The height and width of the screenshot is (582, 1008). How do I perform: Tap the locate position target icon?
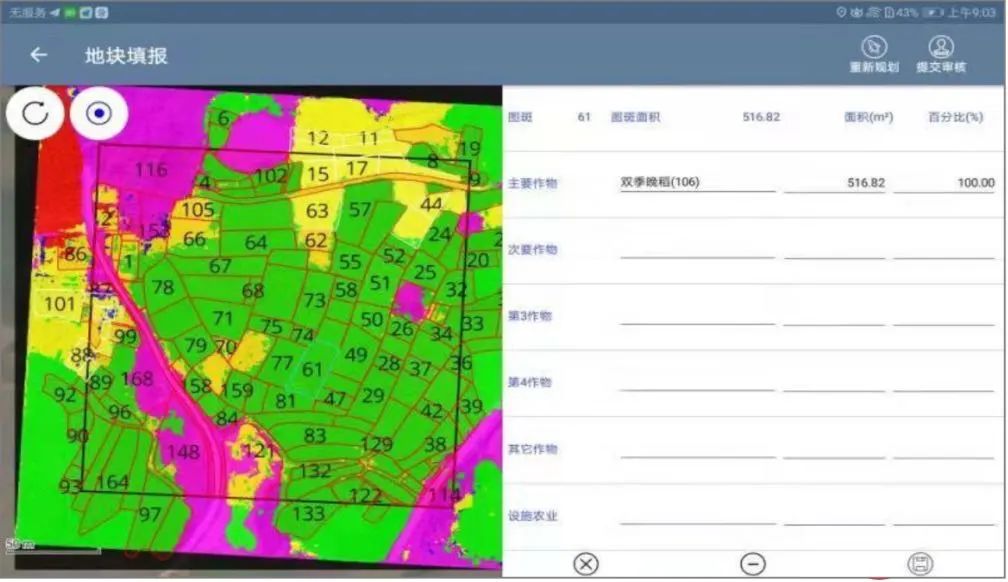tap(98, 112)
